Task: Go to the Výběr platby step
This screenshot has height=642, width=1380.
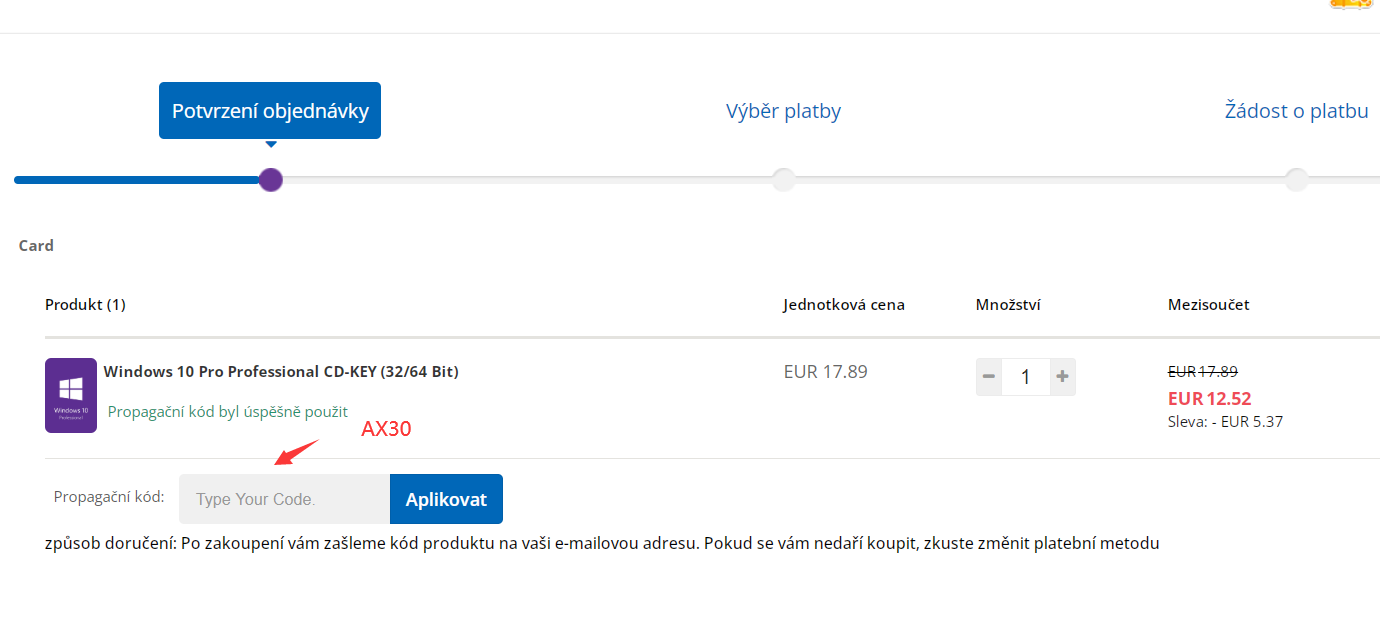Action: pos(783,111)
